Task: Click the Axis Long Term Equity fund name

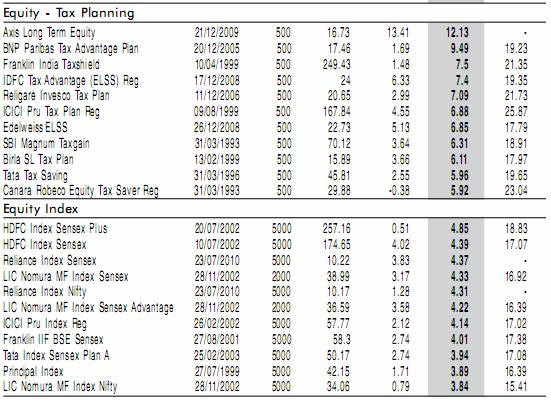Action: point(49,33)
